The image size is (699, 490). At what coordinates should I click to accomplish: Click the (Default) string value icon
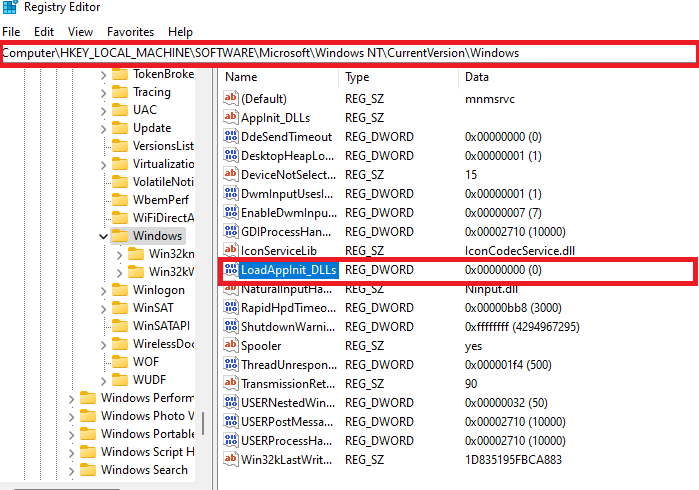[231, 99]
